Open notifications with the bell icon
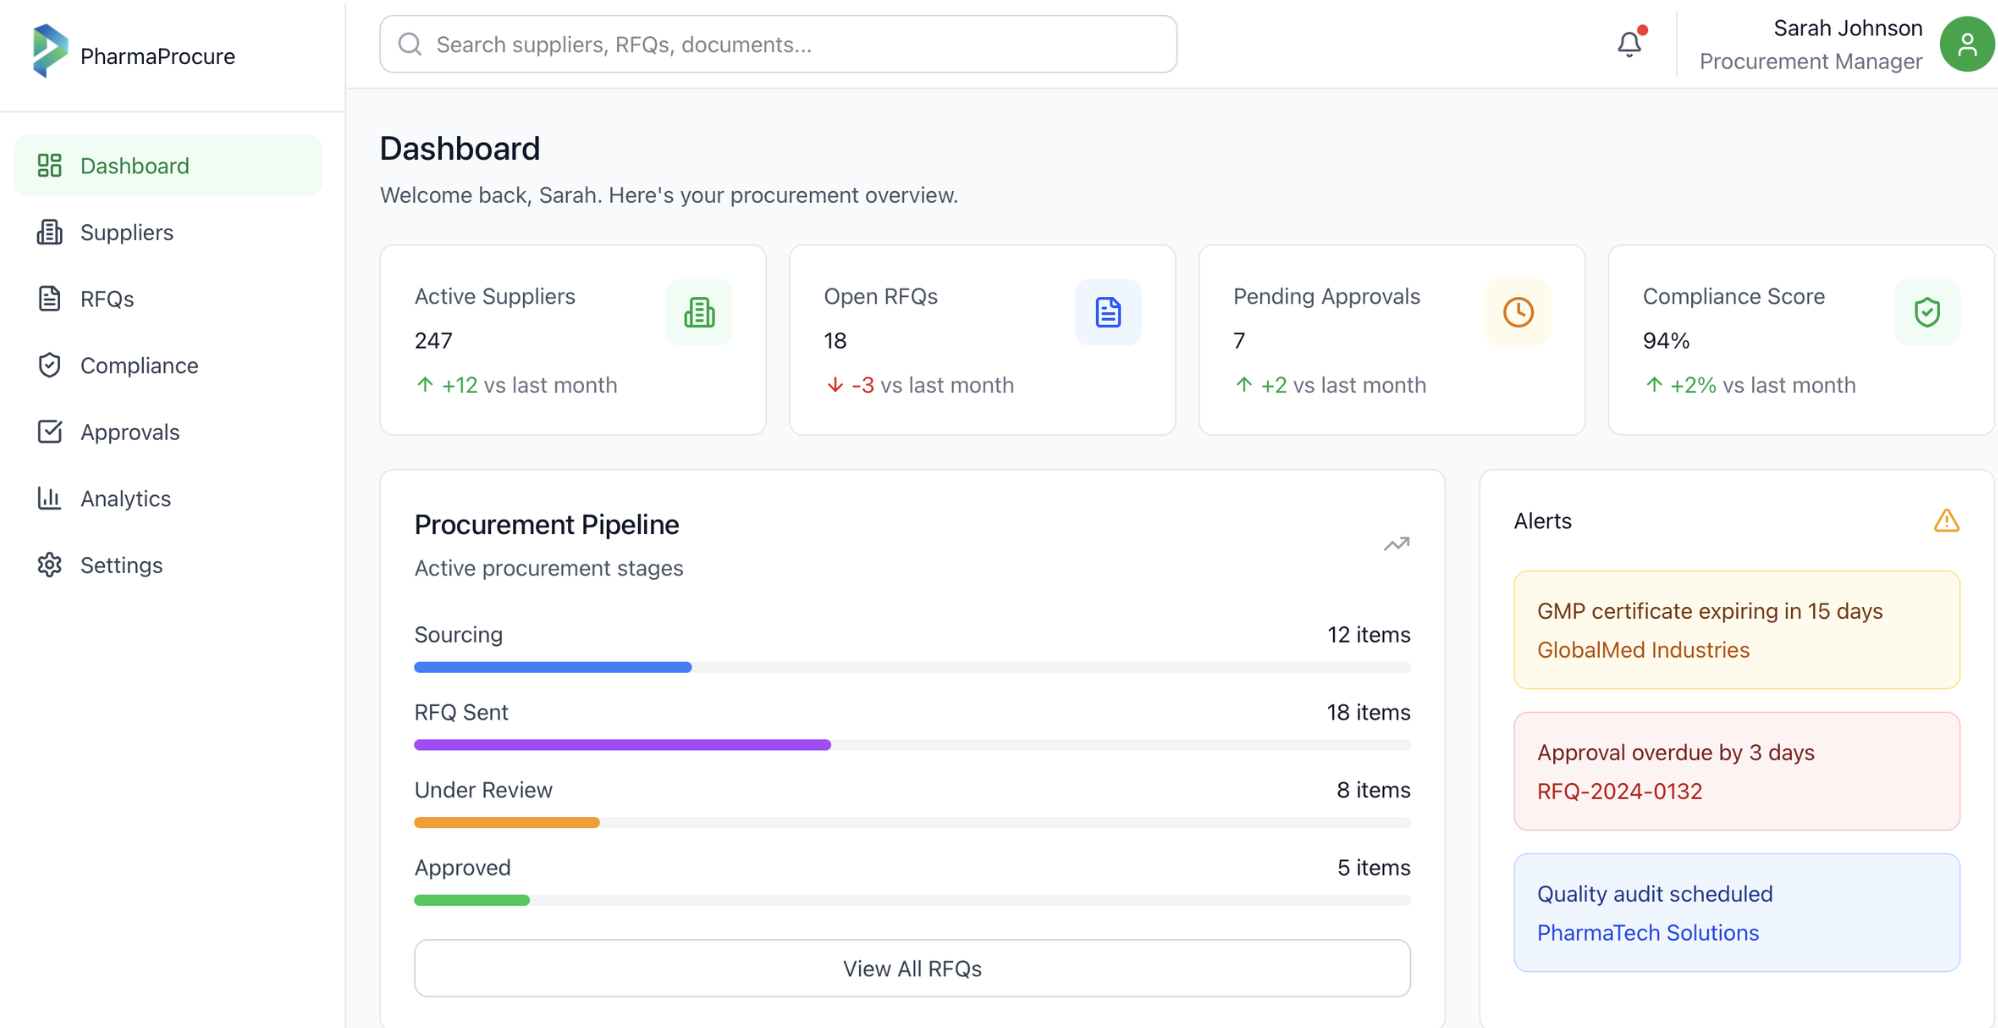Screen dimensions: 1998x1028 pyautogui.click(x=1629, y=44)
